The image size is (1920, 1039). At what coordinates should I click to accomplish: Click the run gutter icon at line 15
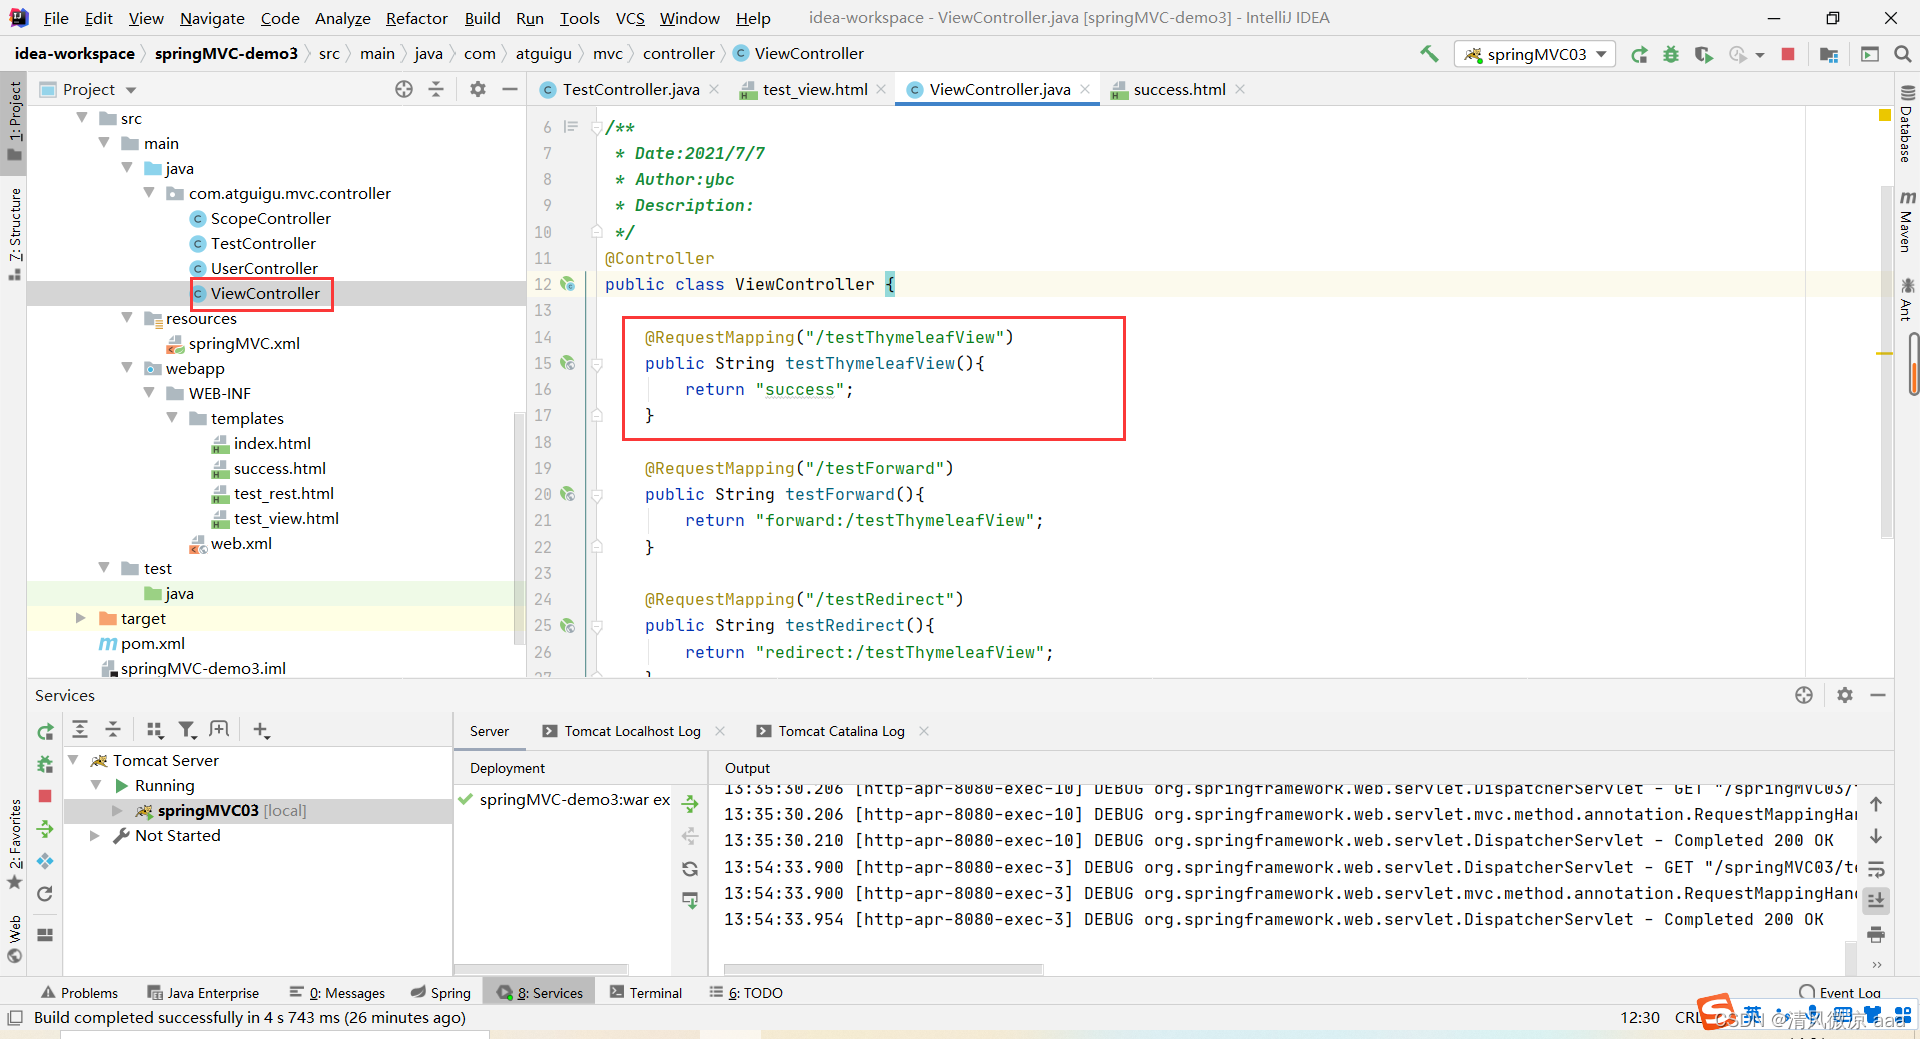568,363
